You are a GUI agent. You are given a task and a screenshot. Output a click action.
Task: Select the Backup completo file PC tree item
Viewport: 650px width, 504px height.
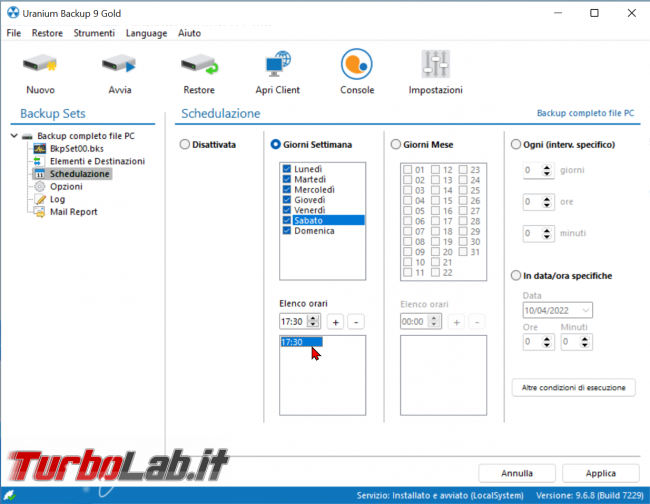pyautogui.click(x=86, y=136)
